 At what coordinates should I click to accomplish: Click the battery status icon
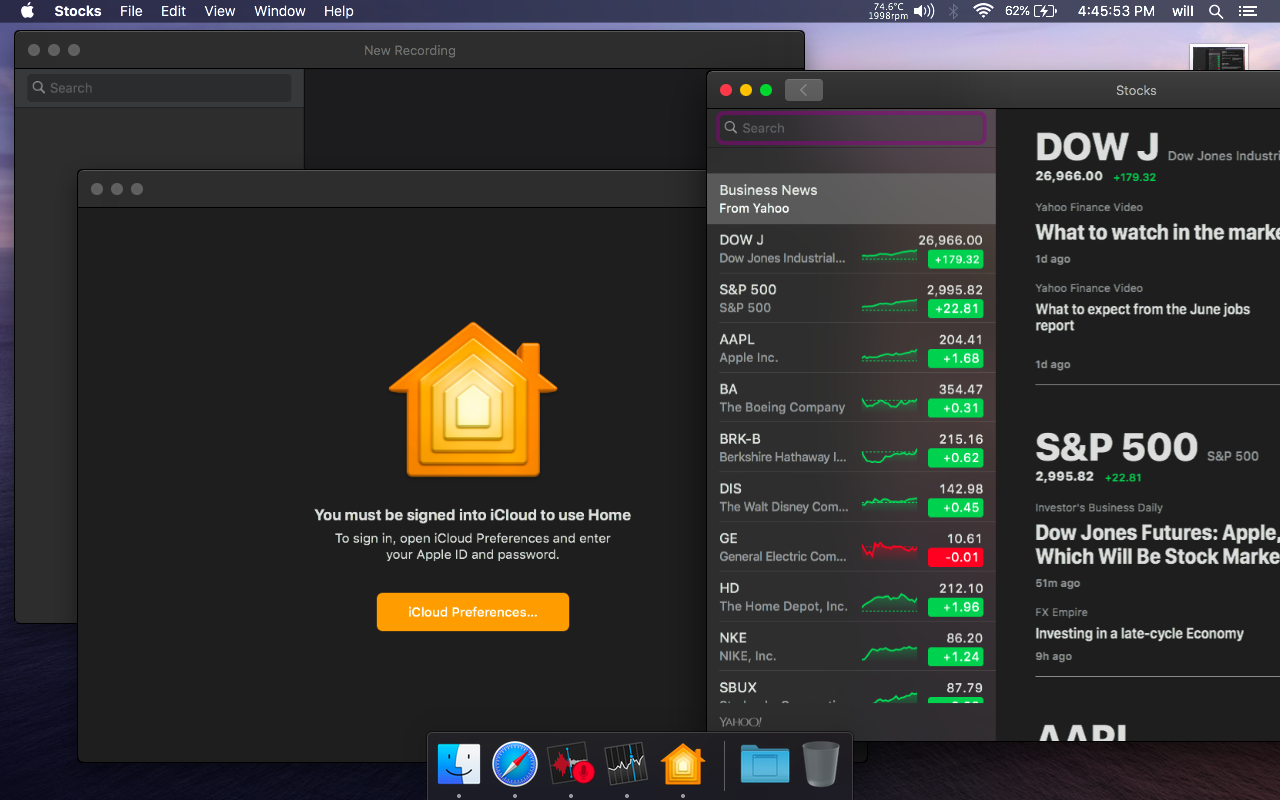point(1045,11)
